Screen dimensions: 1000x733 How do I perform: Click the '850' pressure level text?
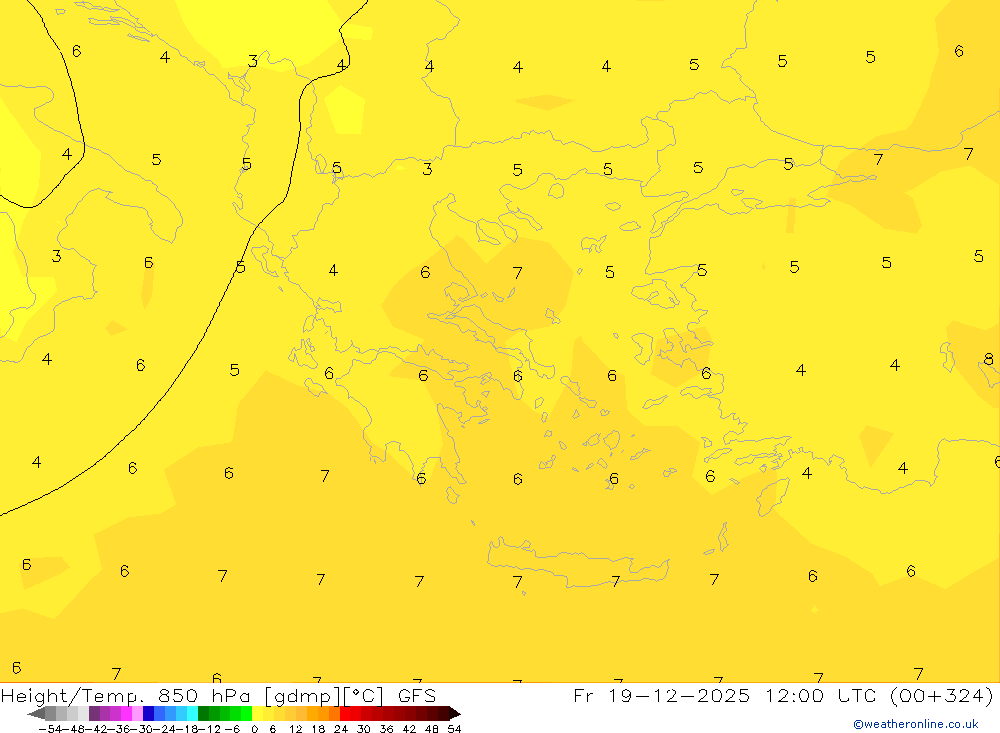178,695
